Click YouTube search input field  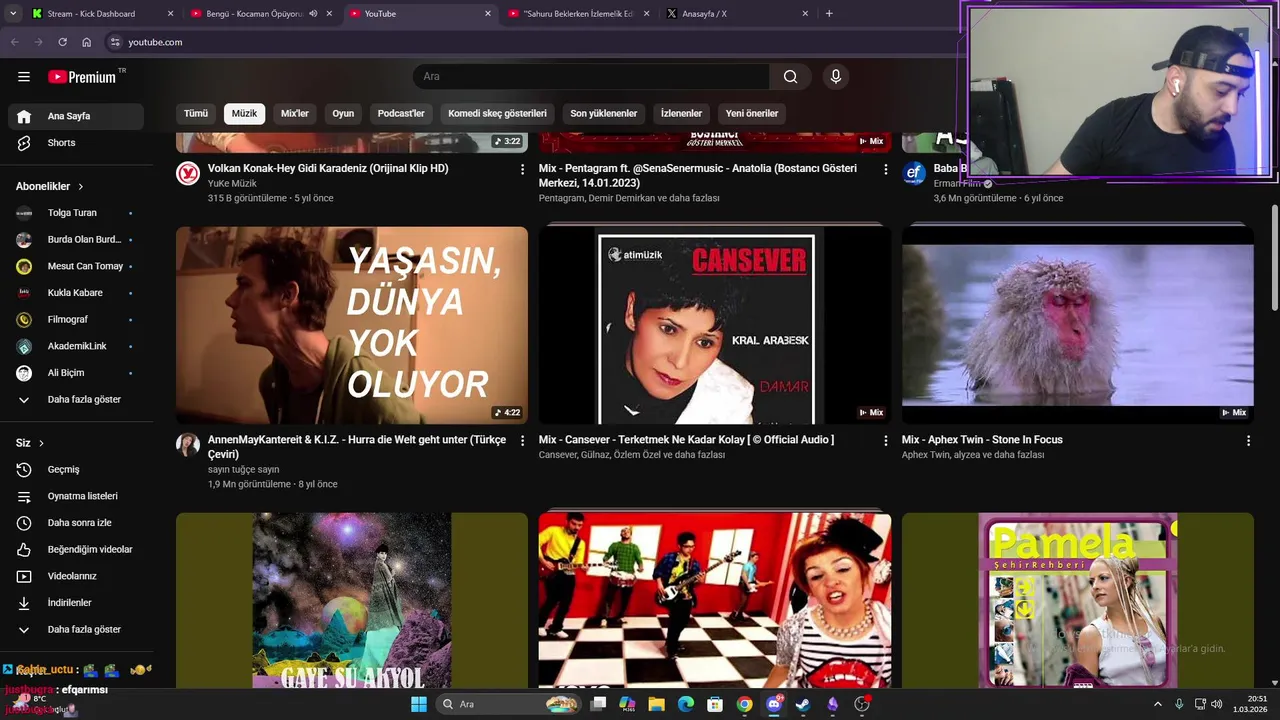click(x=590, y=77)
